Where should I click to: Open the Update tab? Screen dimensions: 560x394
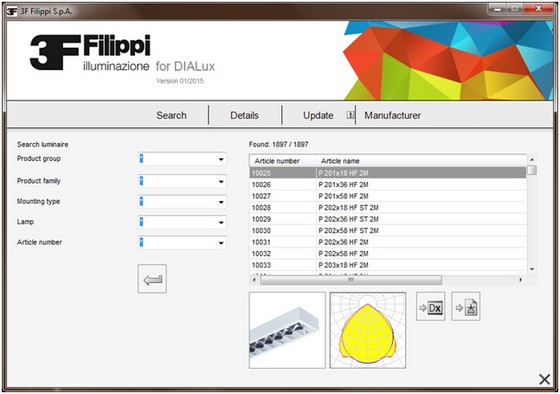[x=318, y=115]
